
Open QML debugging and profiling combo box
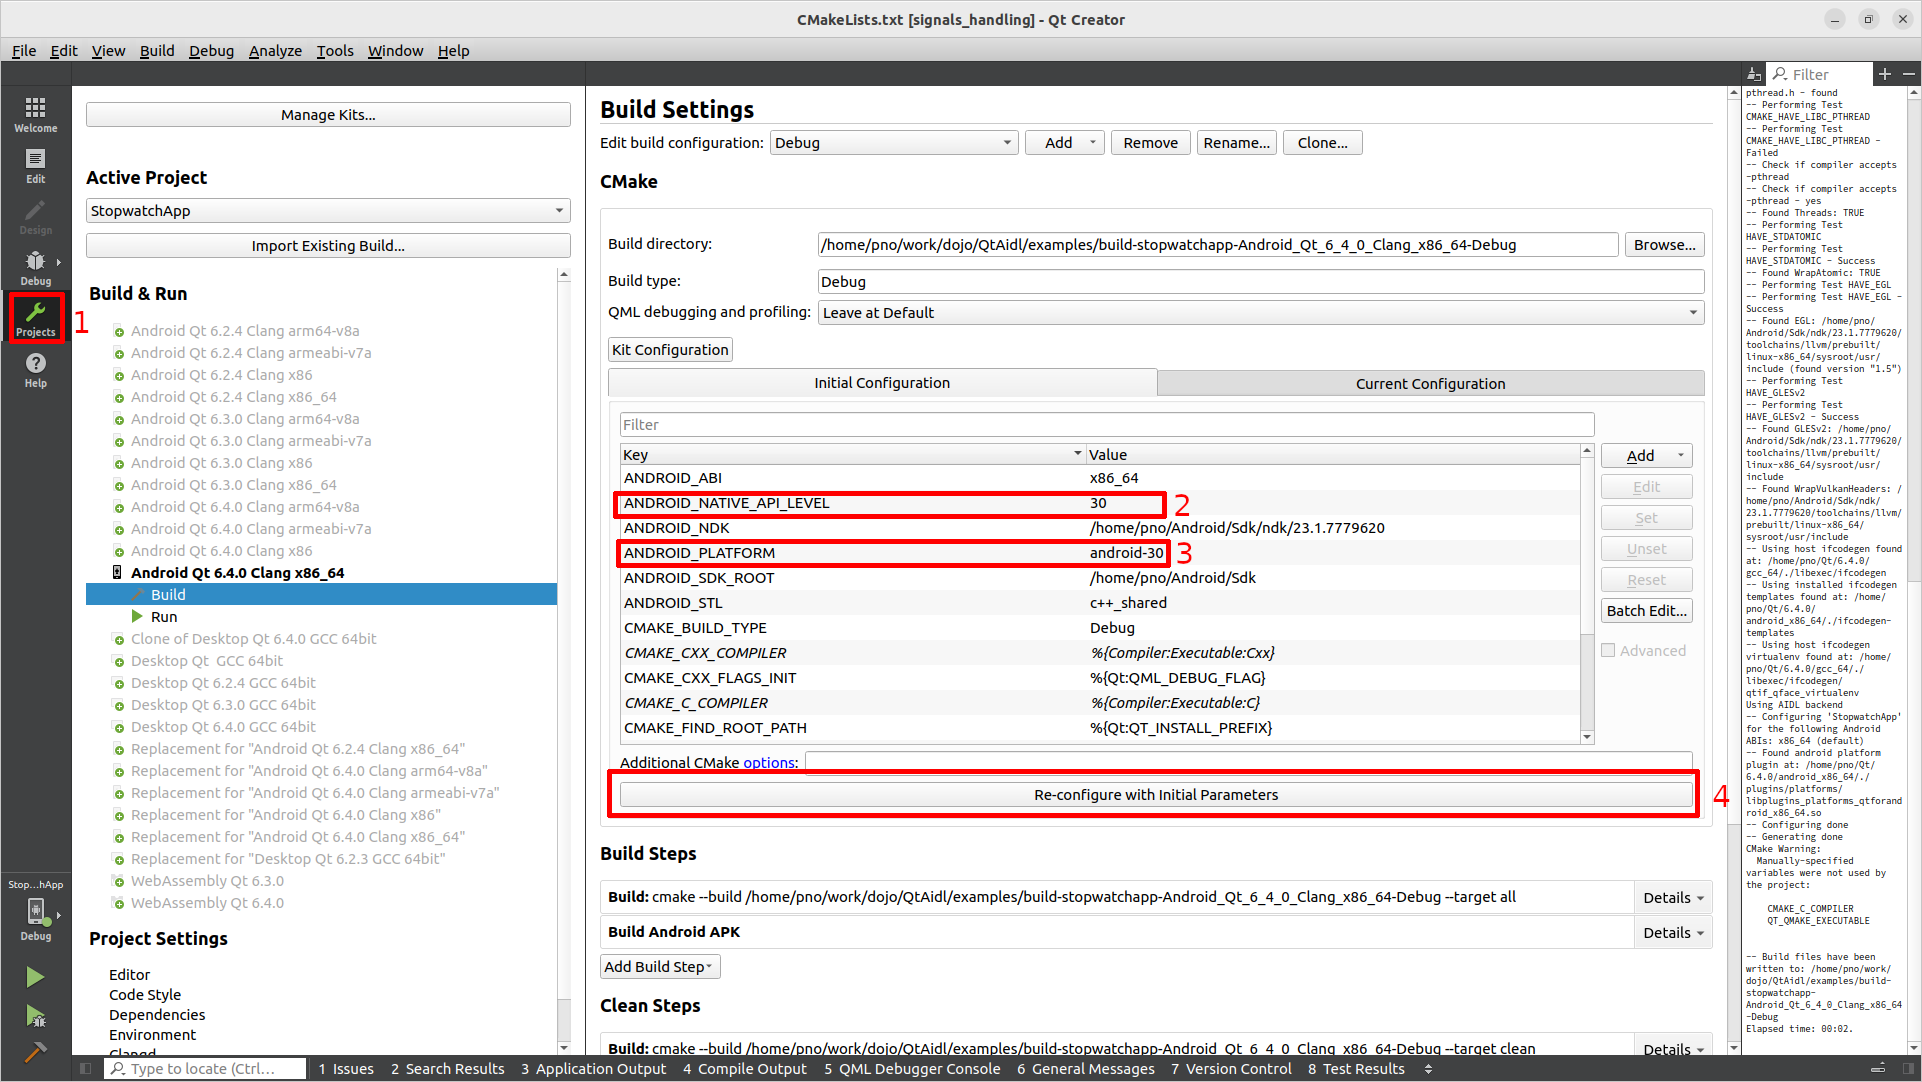pyautogui.click(x=1260, y=313)
